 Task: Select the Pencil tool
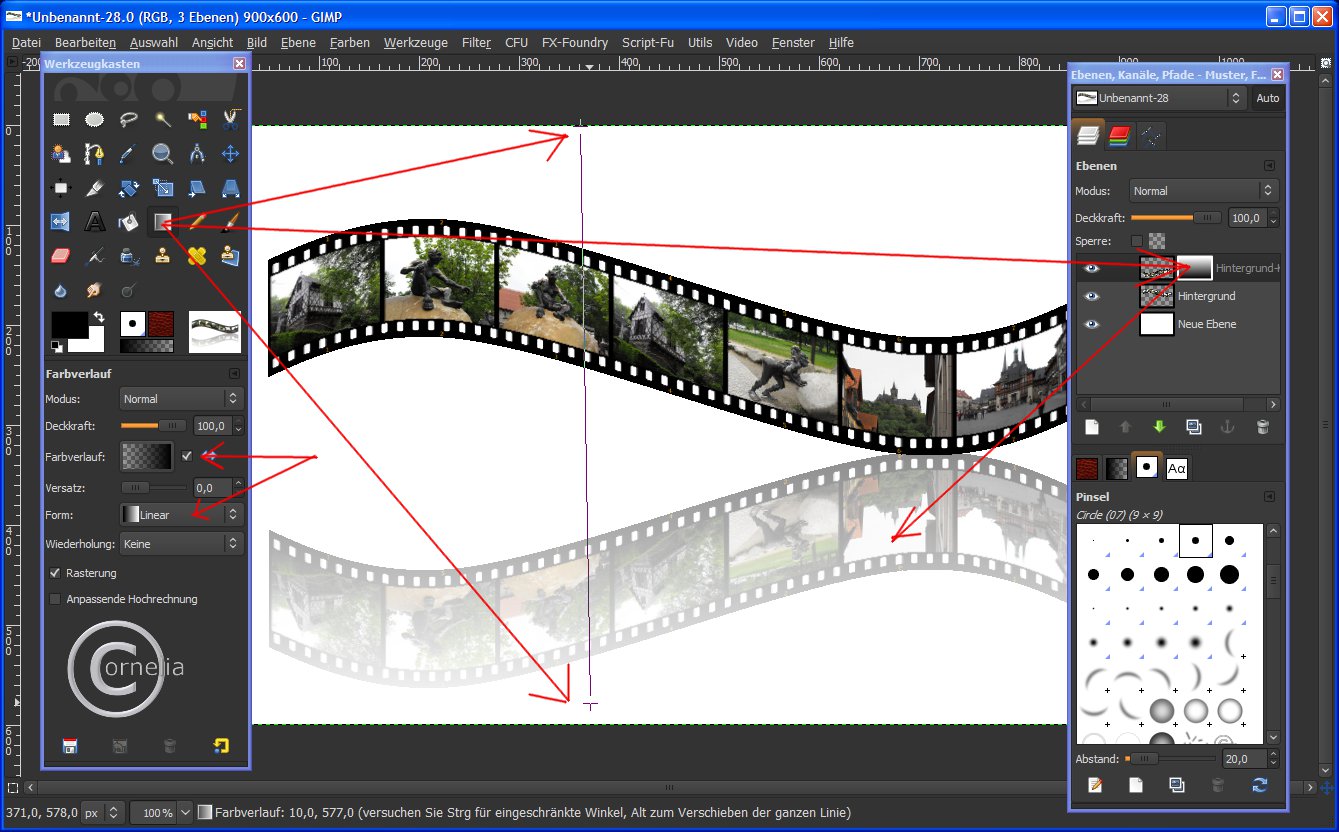196,222
